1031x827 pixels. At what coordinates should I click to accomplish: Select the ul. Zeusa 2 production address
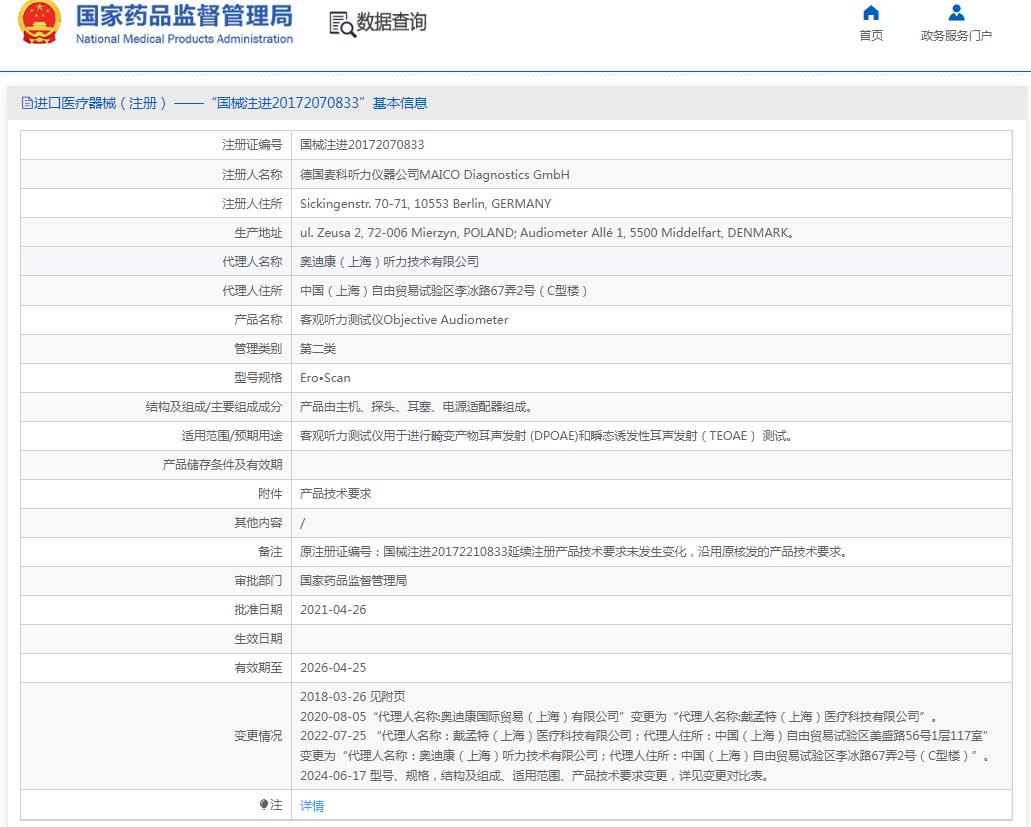click(x=547, y=233)
